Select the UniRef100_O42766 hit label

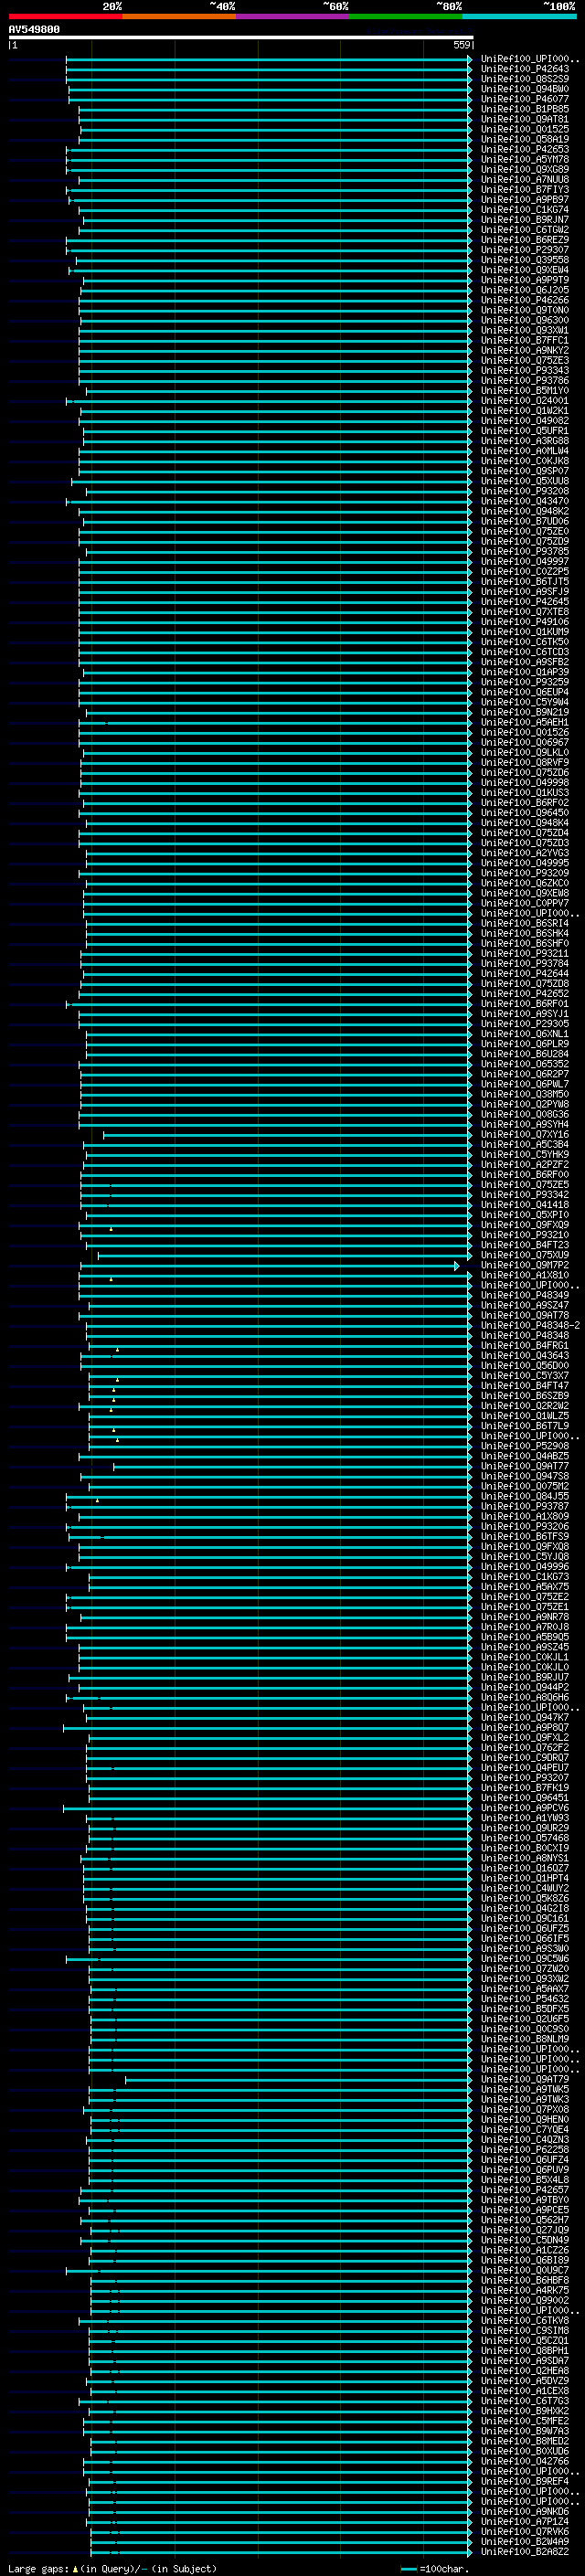(x=525, y=2461)
